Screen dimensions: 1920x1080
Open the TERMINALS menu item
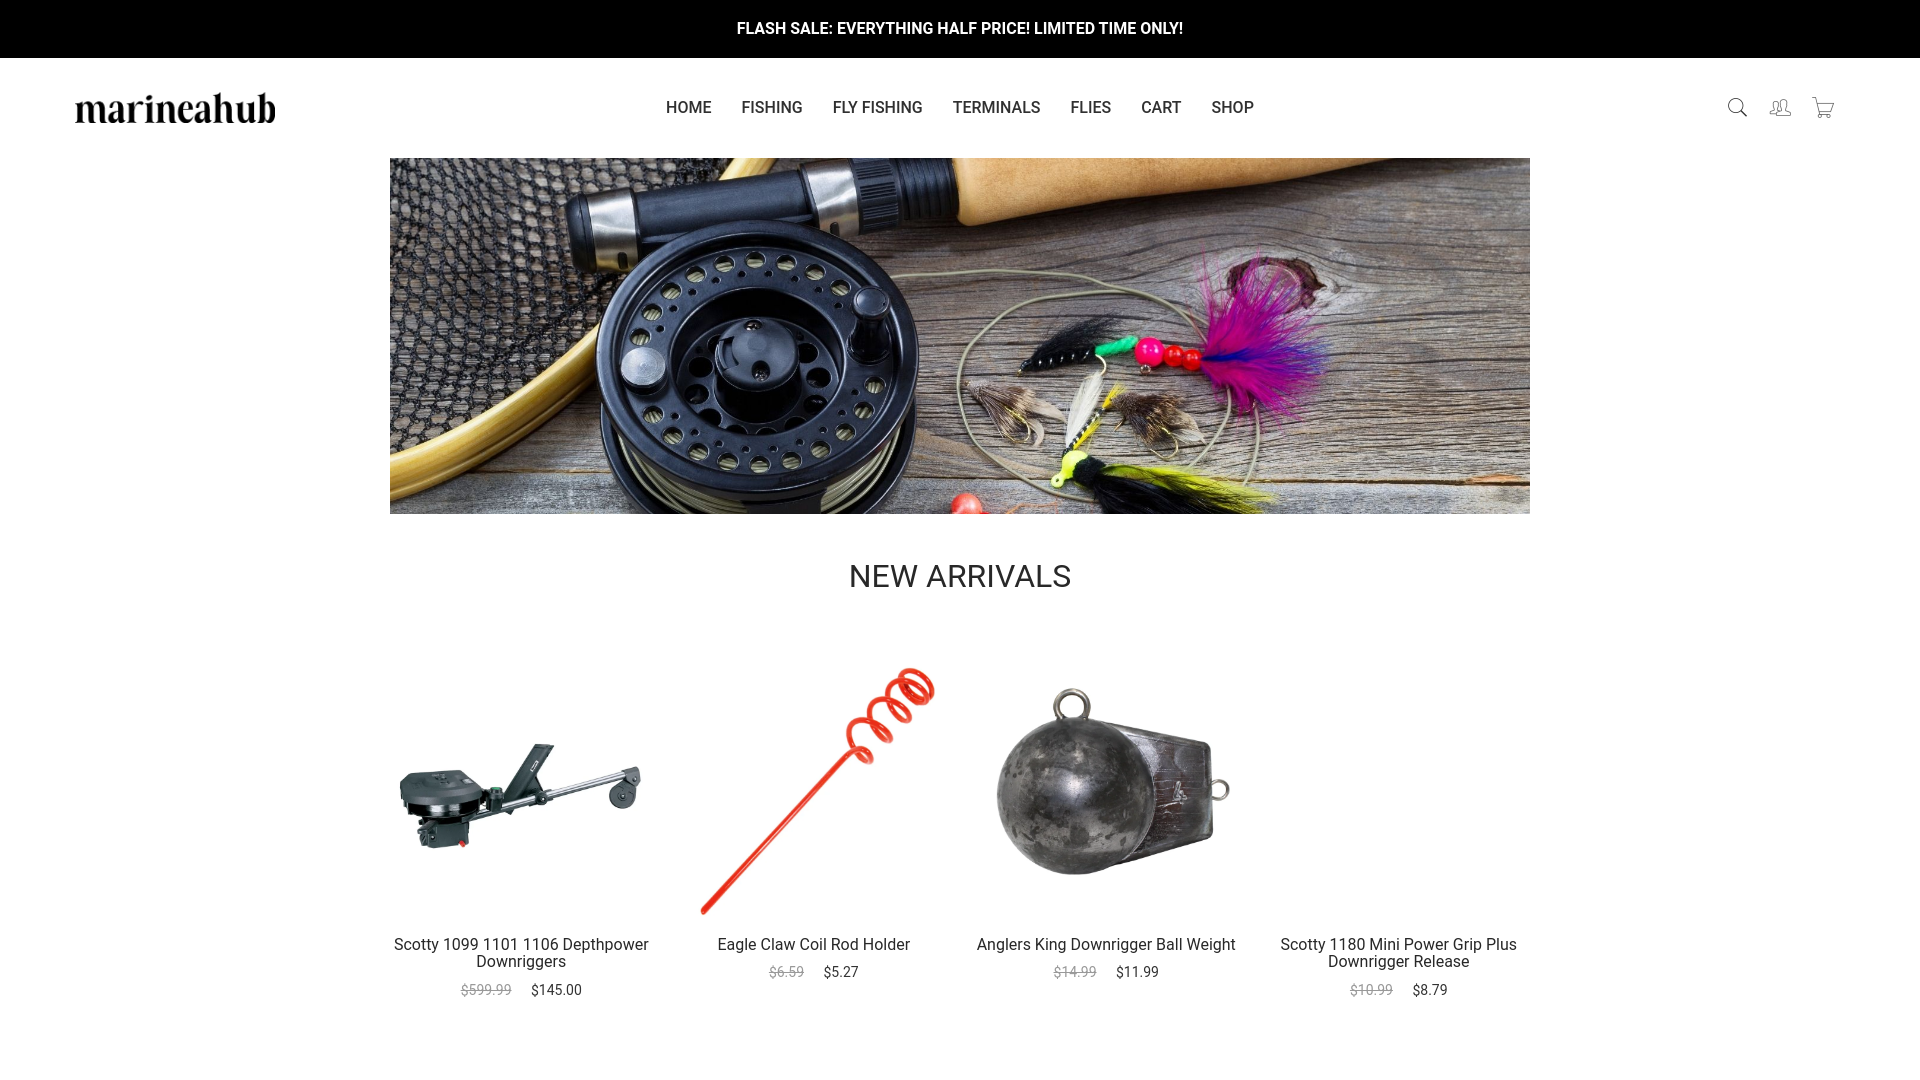996,108
